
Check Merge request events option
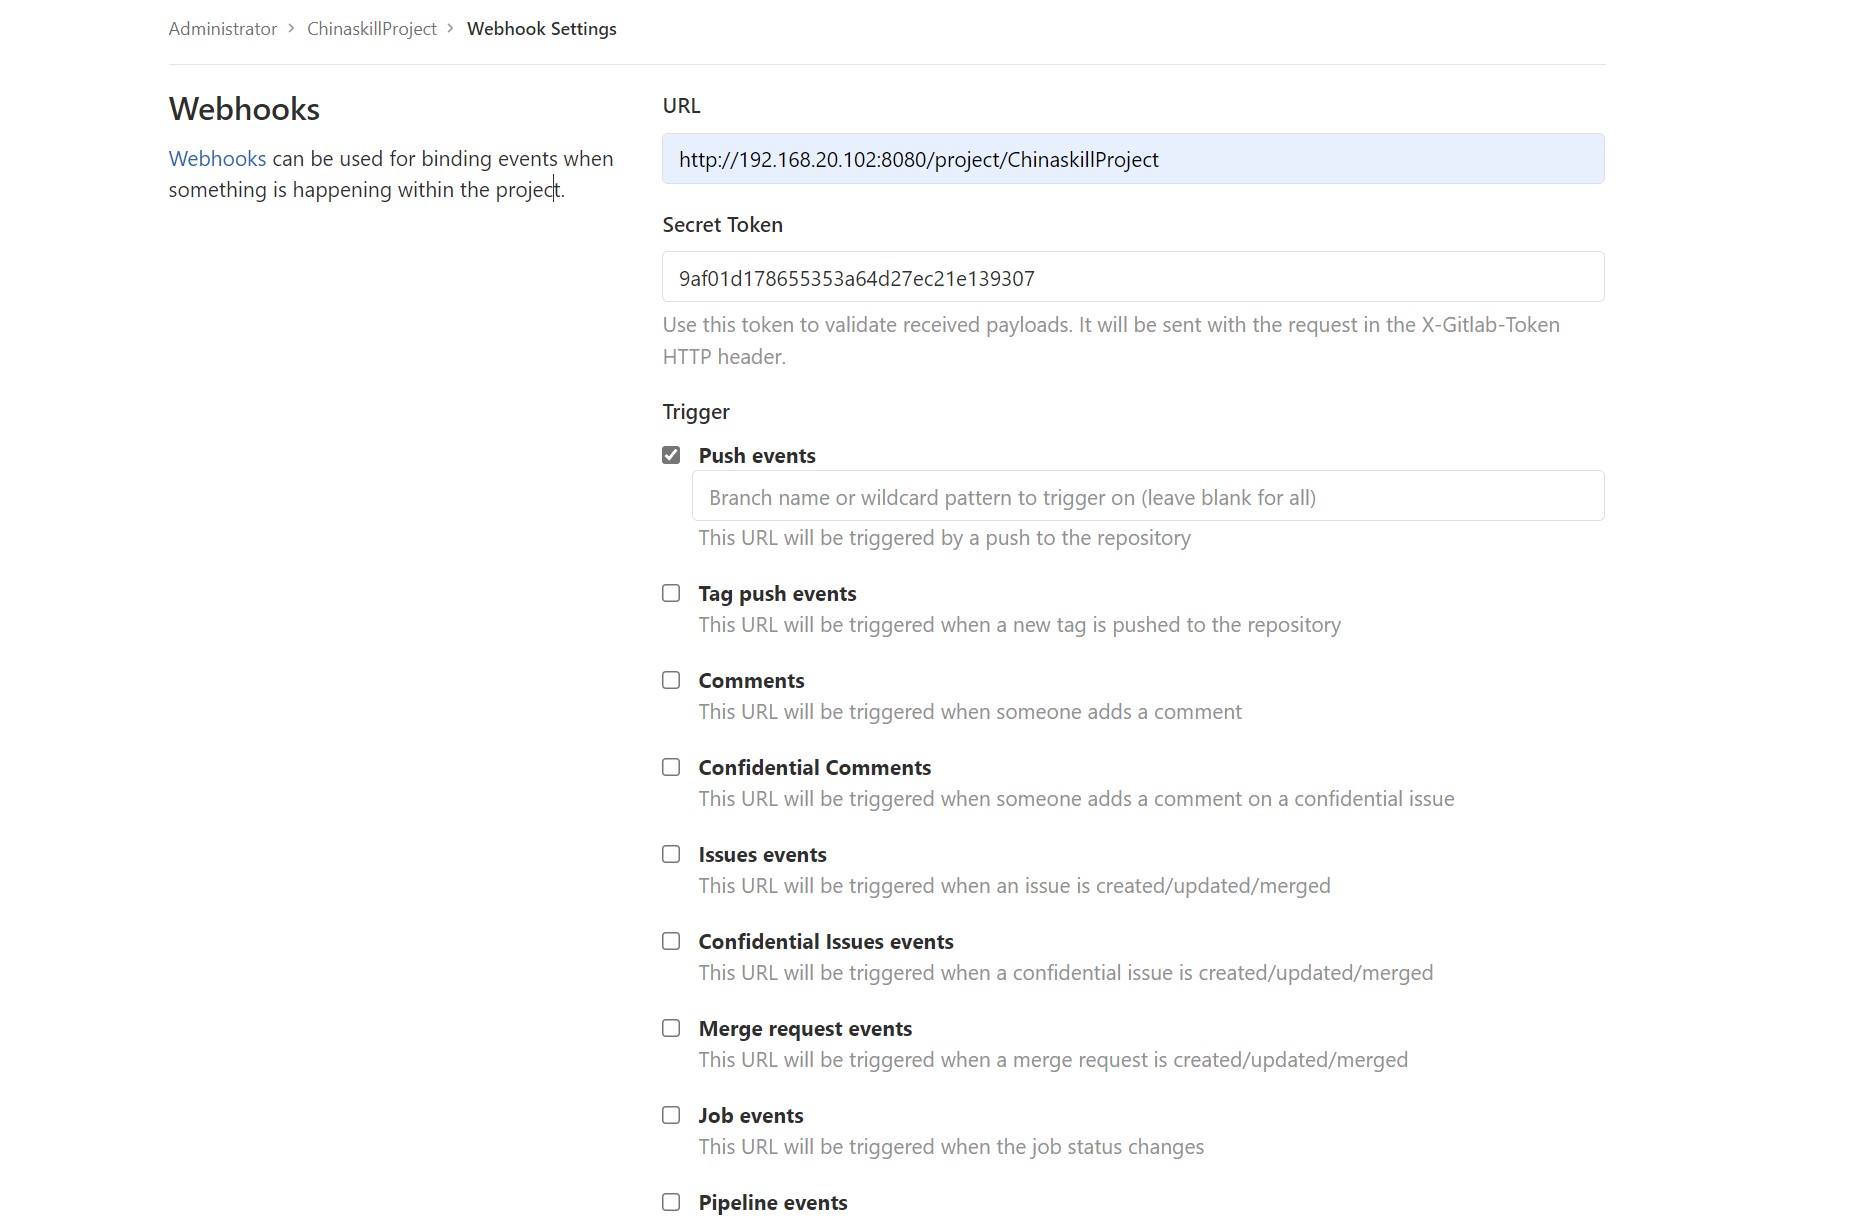pyautogui.click(x=671, y=1028)
